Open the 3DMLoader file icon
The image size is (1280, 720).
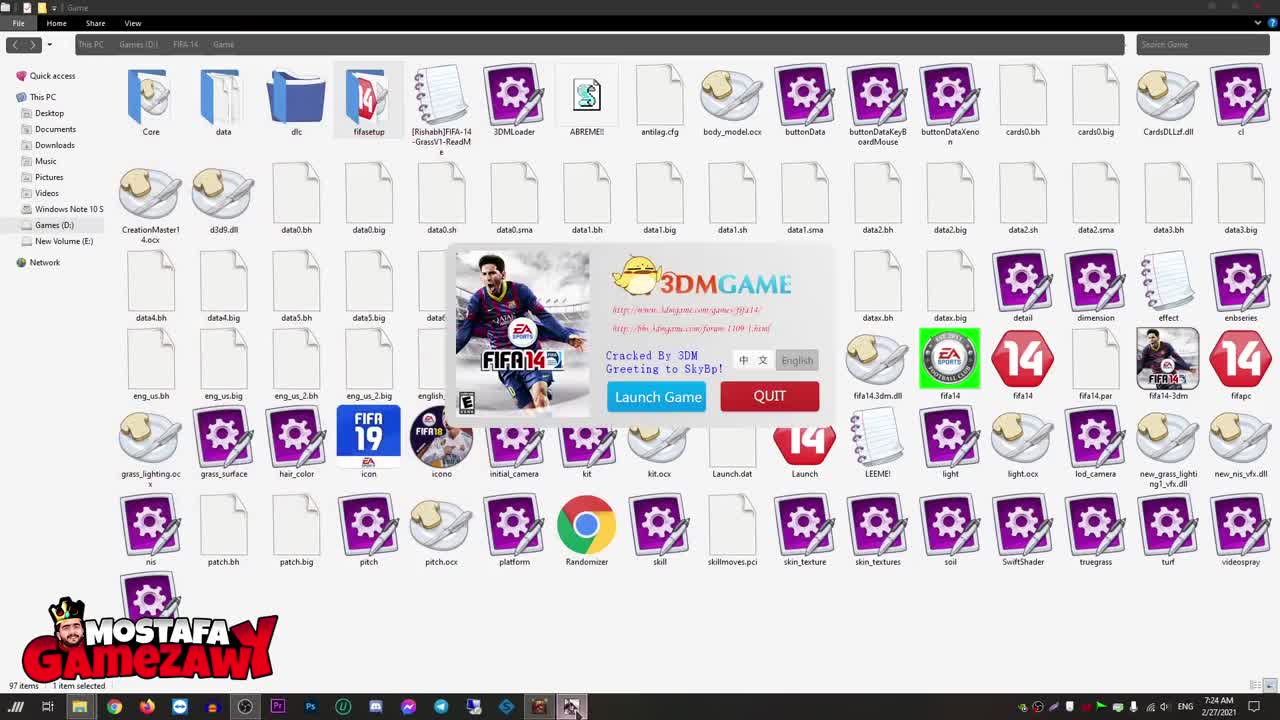pos(514,102)
